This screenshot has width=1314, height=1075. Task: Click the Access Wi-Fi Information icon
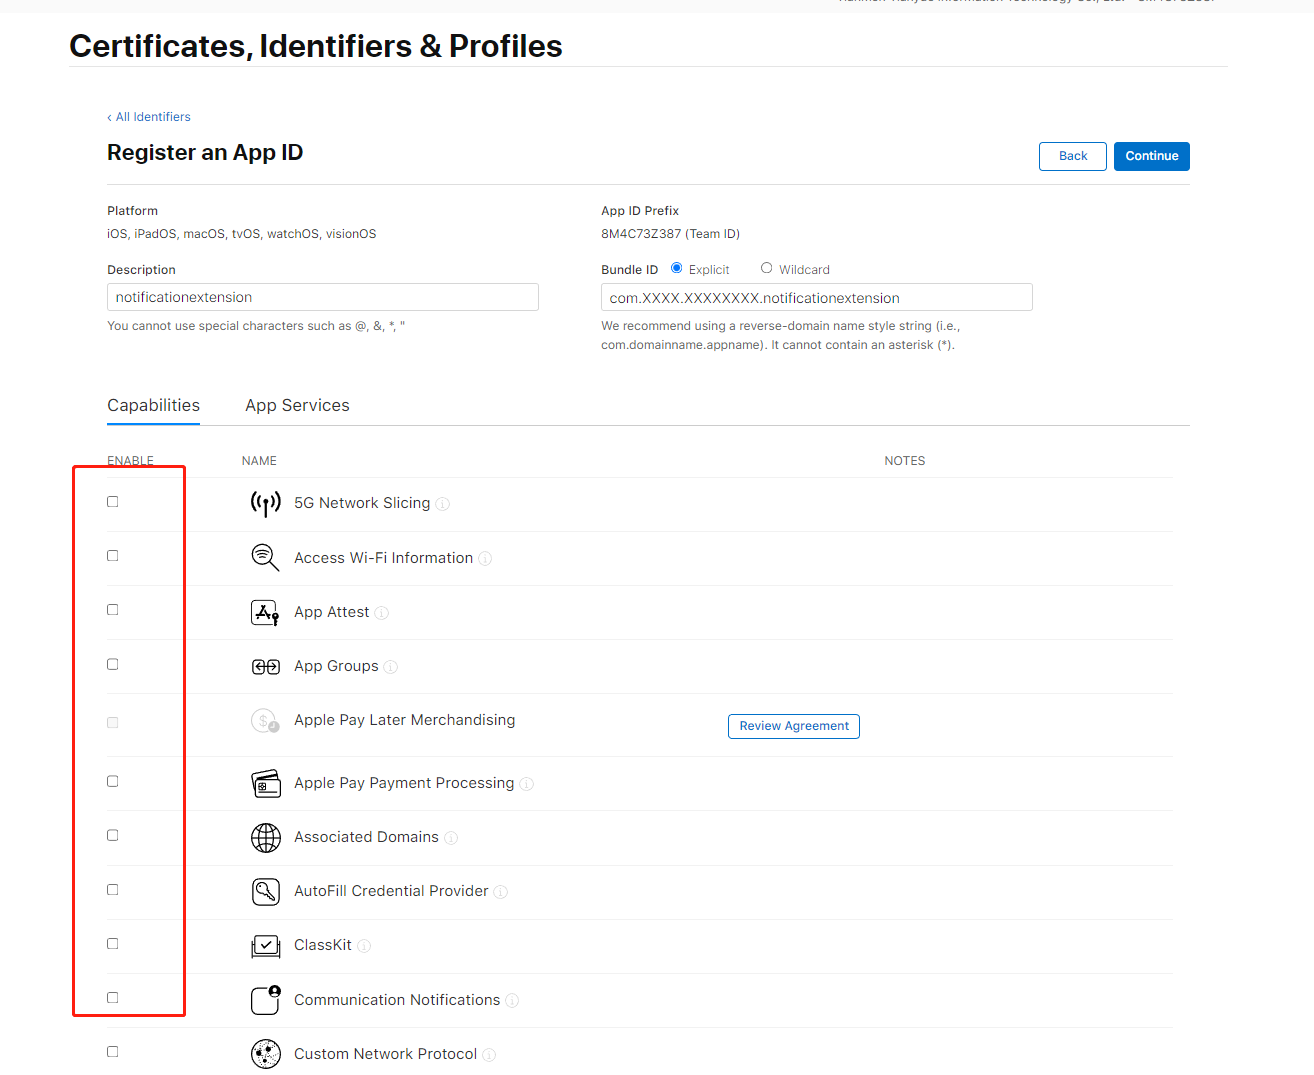click(265, 557)
